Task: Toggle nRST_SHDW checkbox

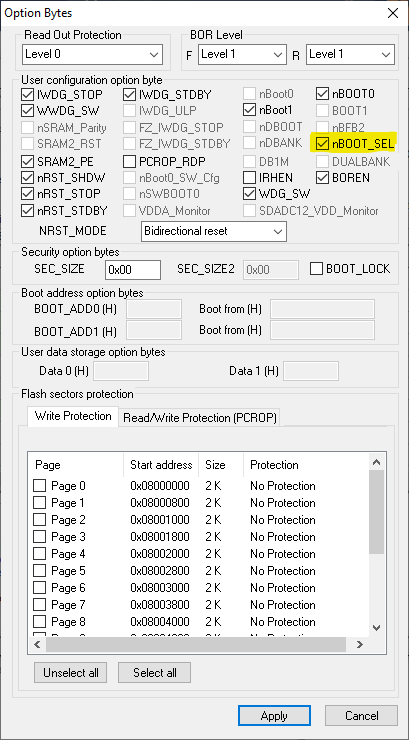Action: (x=27, y=178)
